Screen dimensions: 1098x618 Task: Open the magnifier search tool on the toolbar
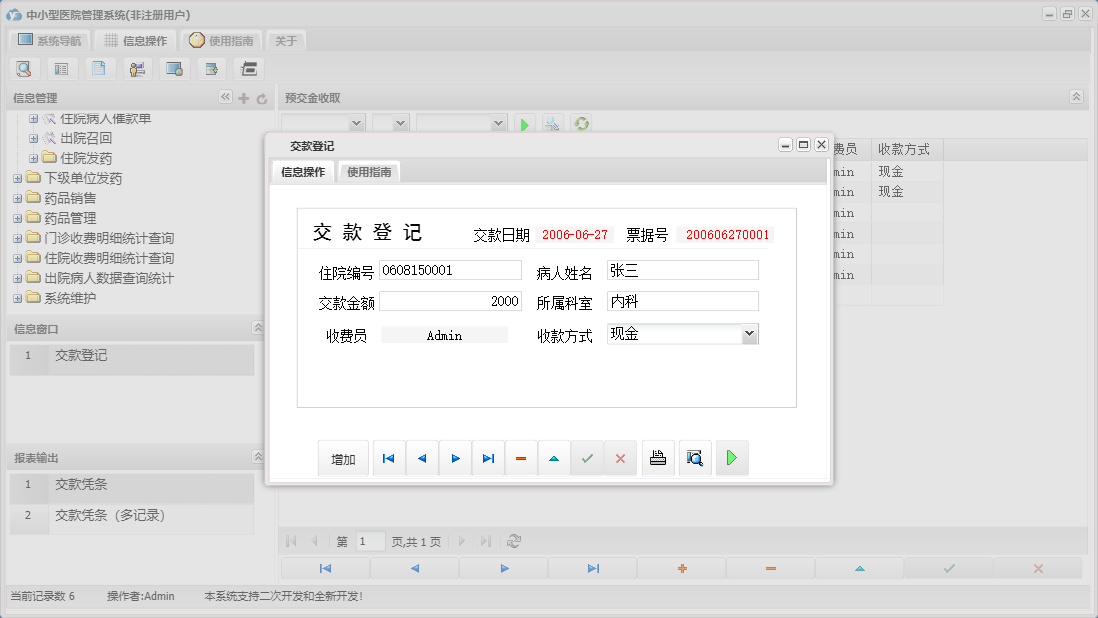[24, 68]
